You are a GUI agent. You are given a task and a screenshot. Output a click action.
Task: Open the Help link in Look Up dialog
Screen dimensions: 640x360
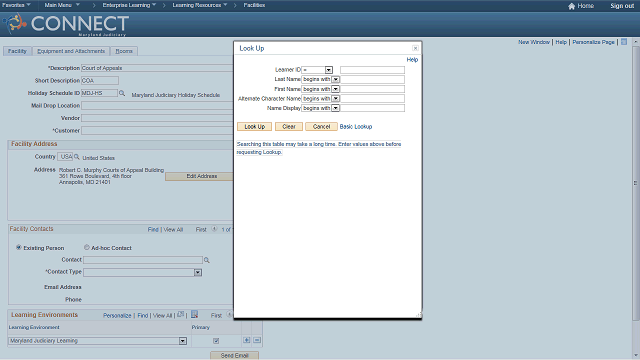[412, 60]
